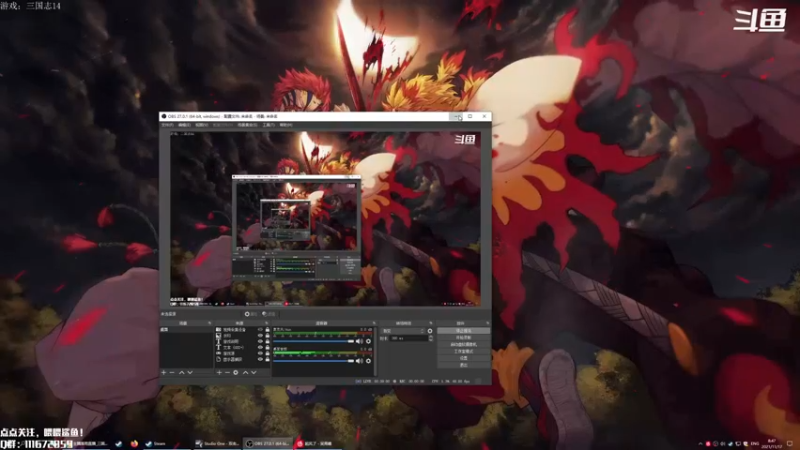
Task: Remove the source using the Sources minus button
Action: (x=227, y=372)
